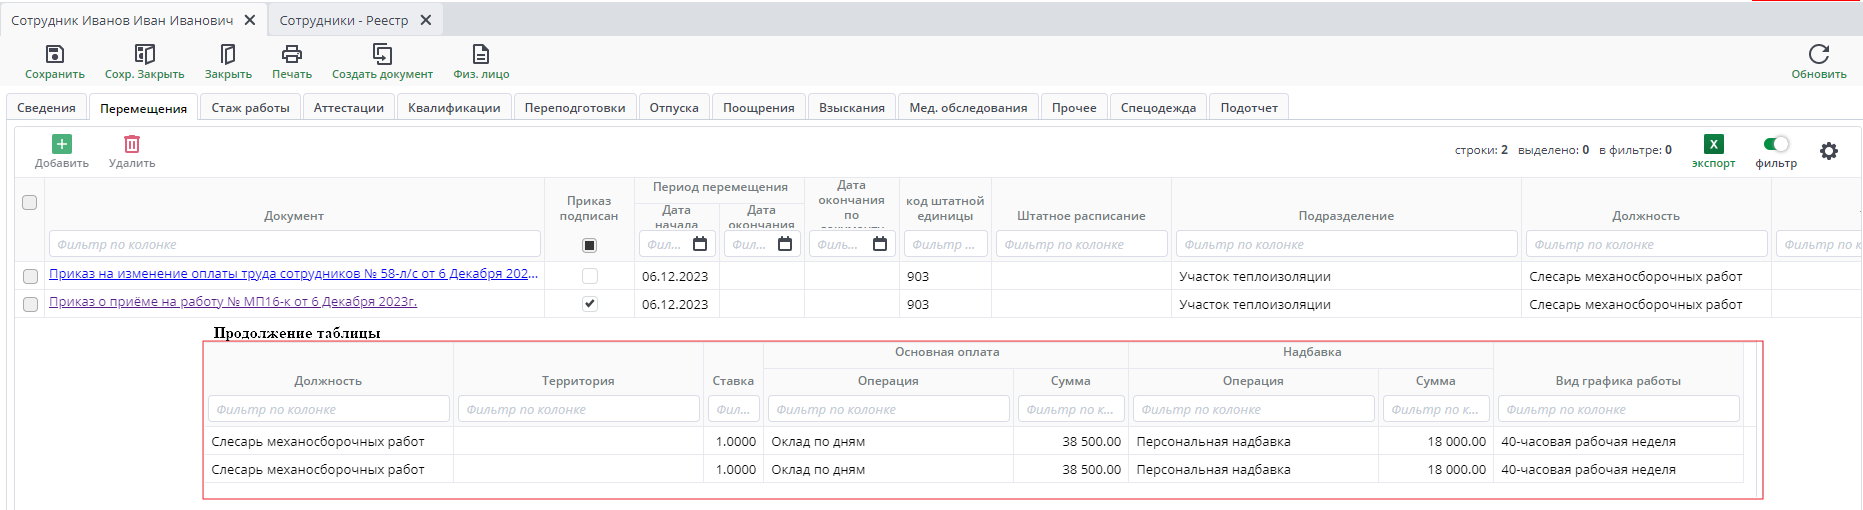1863x510 pixels.
Task: Add a new row with Добавить
Action: (x=62, y=145)
